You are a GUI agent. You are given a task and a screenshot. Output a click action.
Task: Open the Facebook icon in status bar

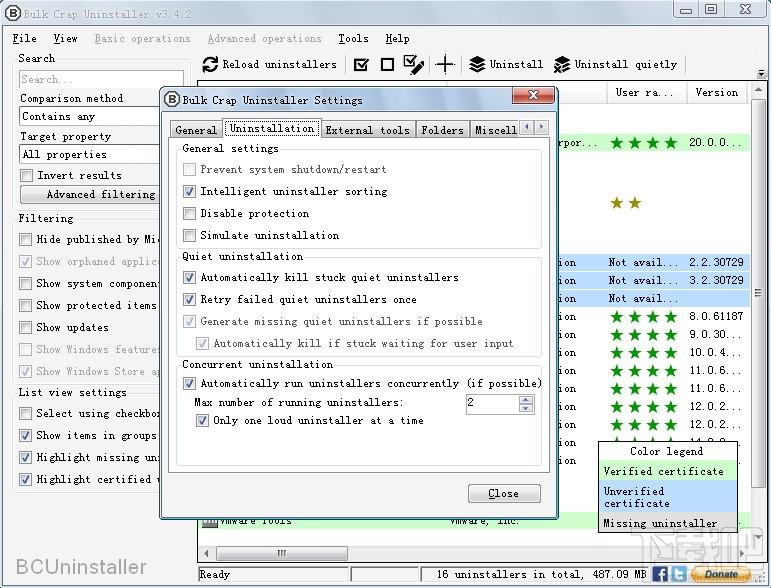click(x=660, y=574)
